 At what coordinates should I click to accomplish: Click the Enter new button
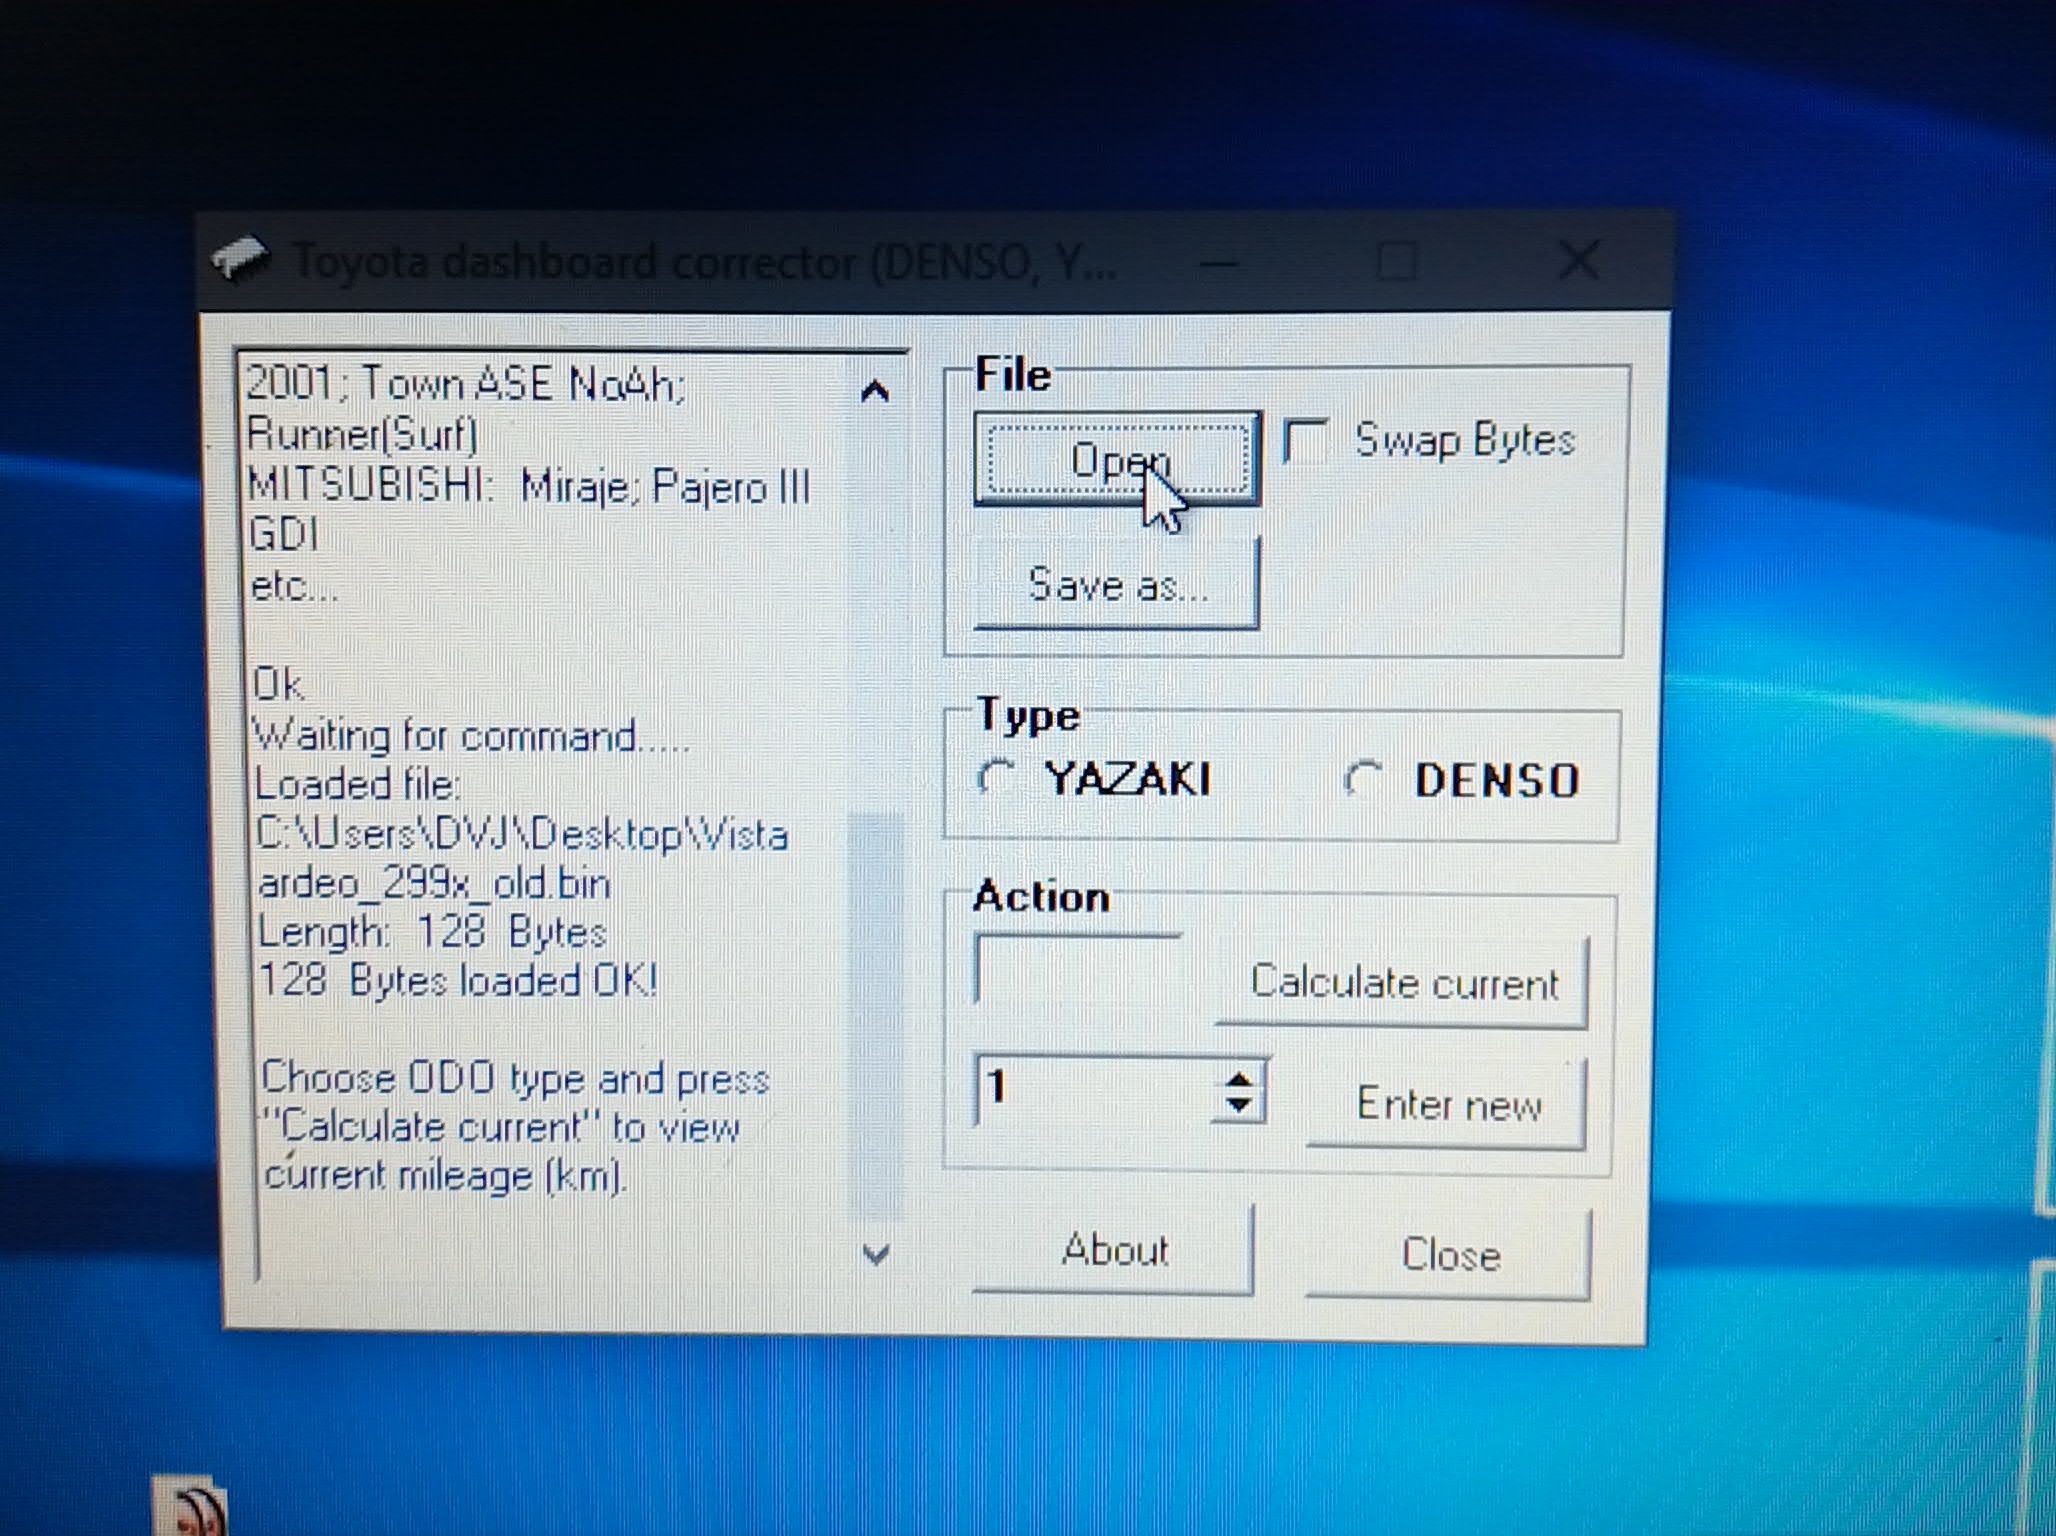1447,1104
